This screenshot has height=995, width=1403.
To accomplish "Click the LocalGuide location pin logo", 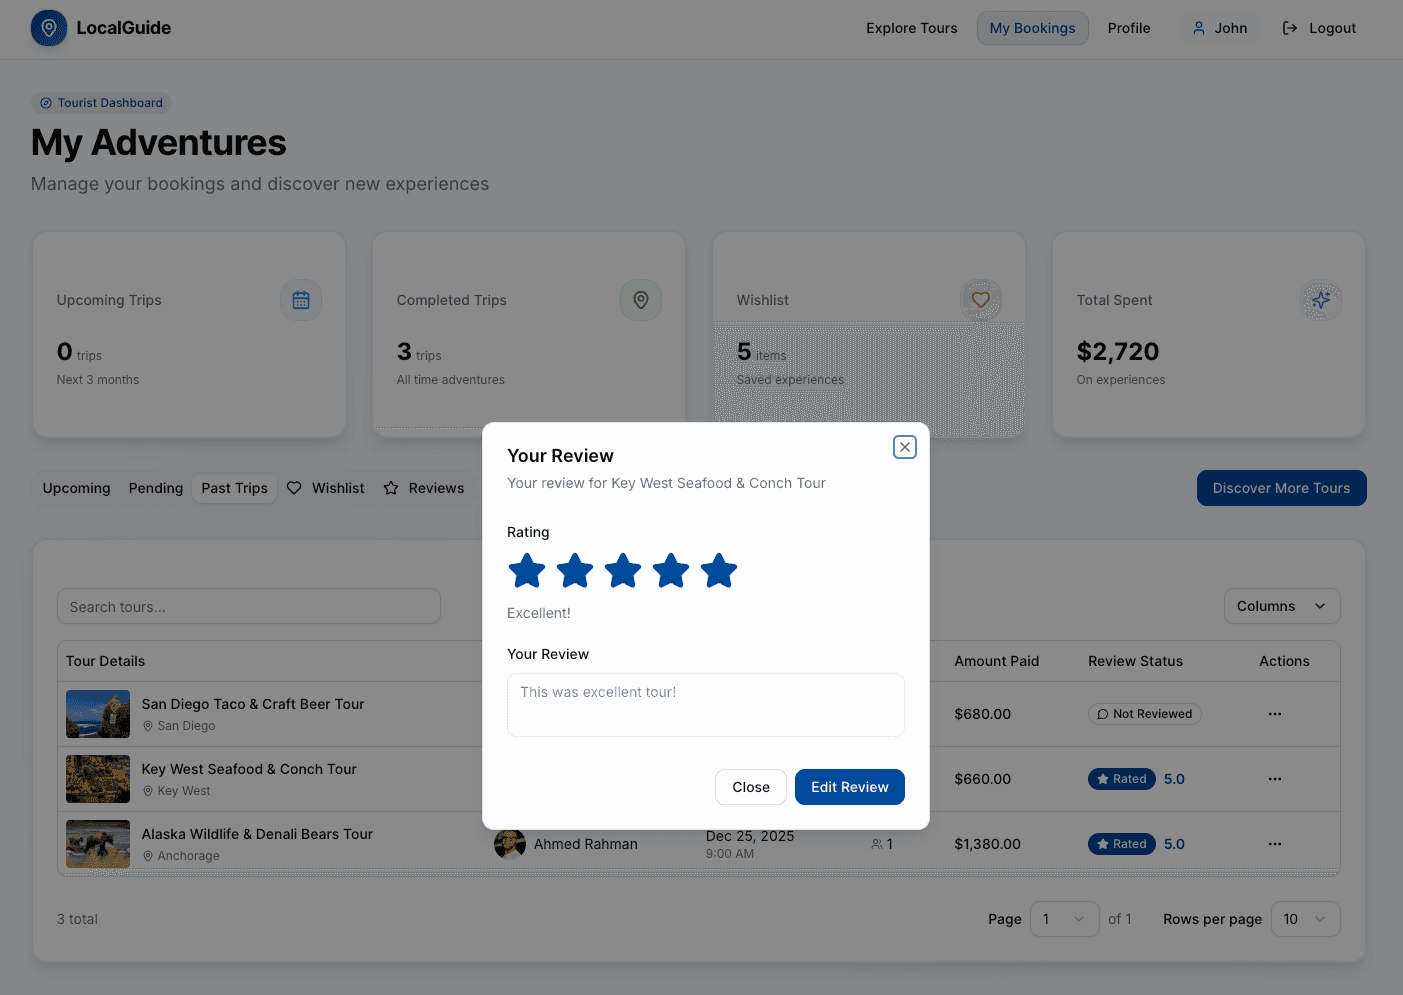I will (x=48, y=28).
